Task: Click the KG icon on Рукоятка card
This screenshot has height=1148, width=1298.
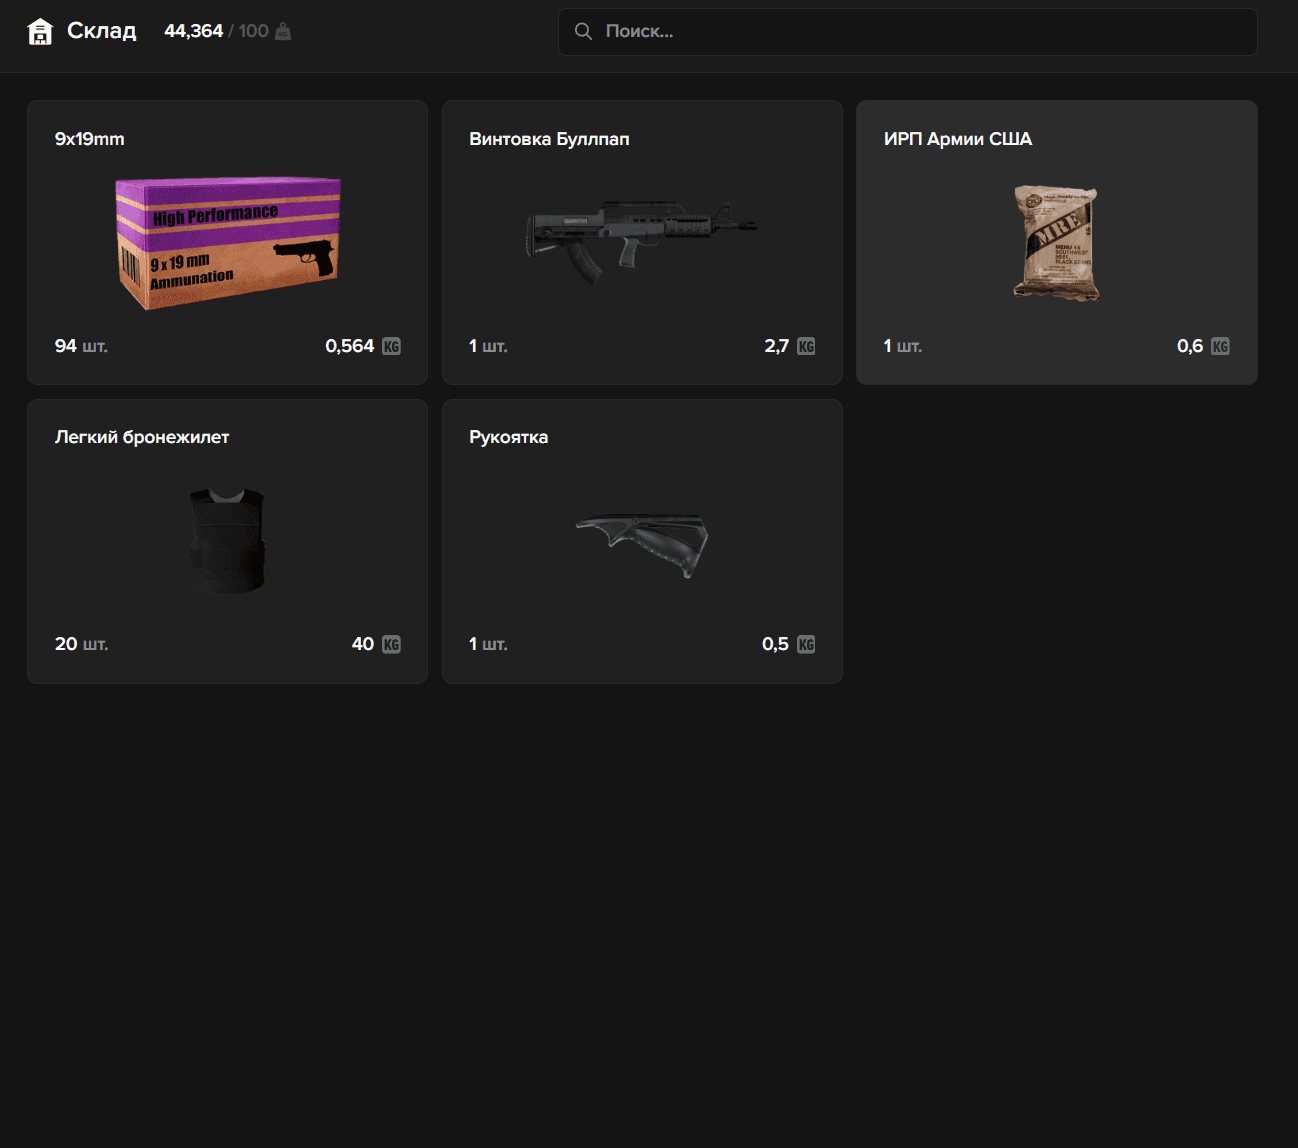Action: 806,645
